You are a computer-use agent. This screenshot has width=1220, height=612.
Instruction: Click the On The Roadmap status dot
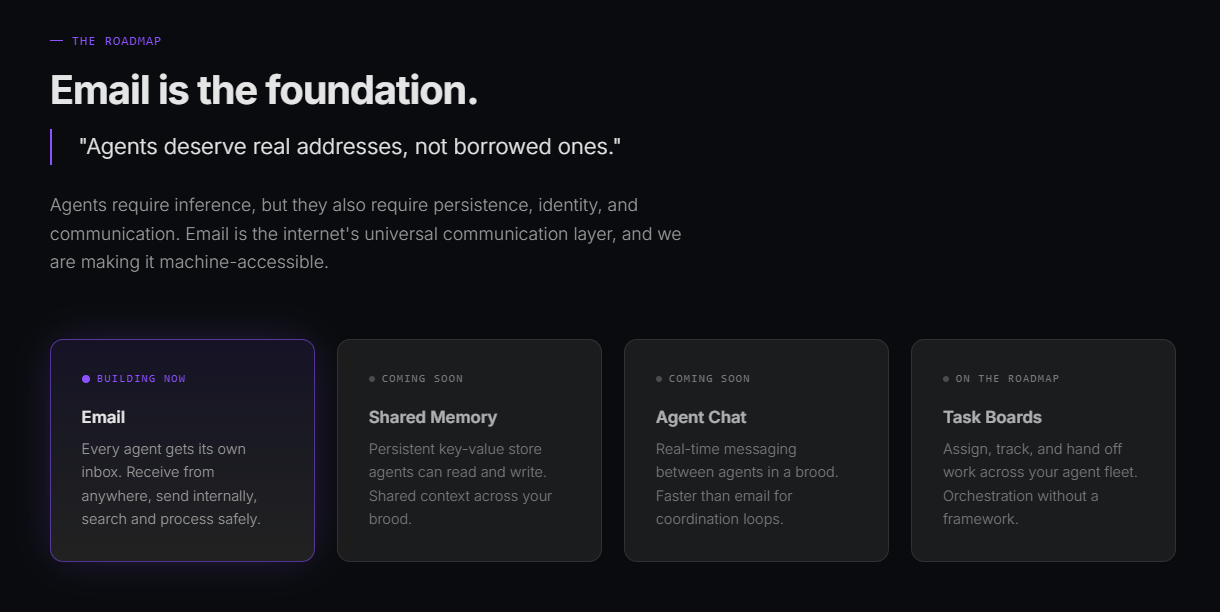pyautogui.click(x=946, y=379)
